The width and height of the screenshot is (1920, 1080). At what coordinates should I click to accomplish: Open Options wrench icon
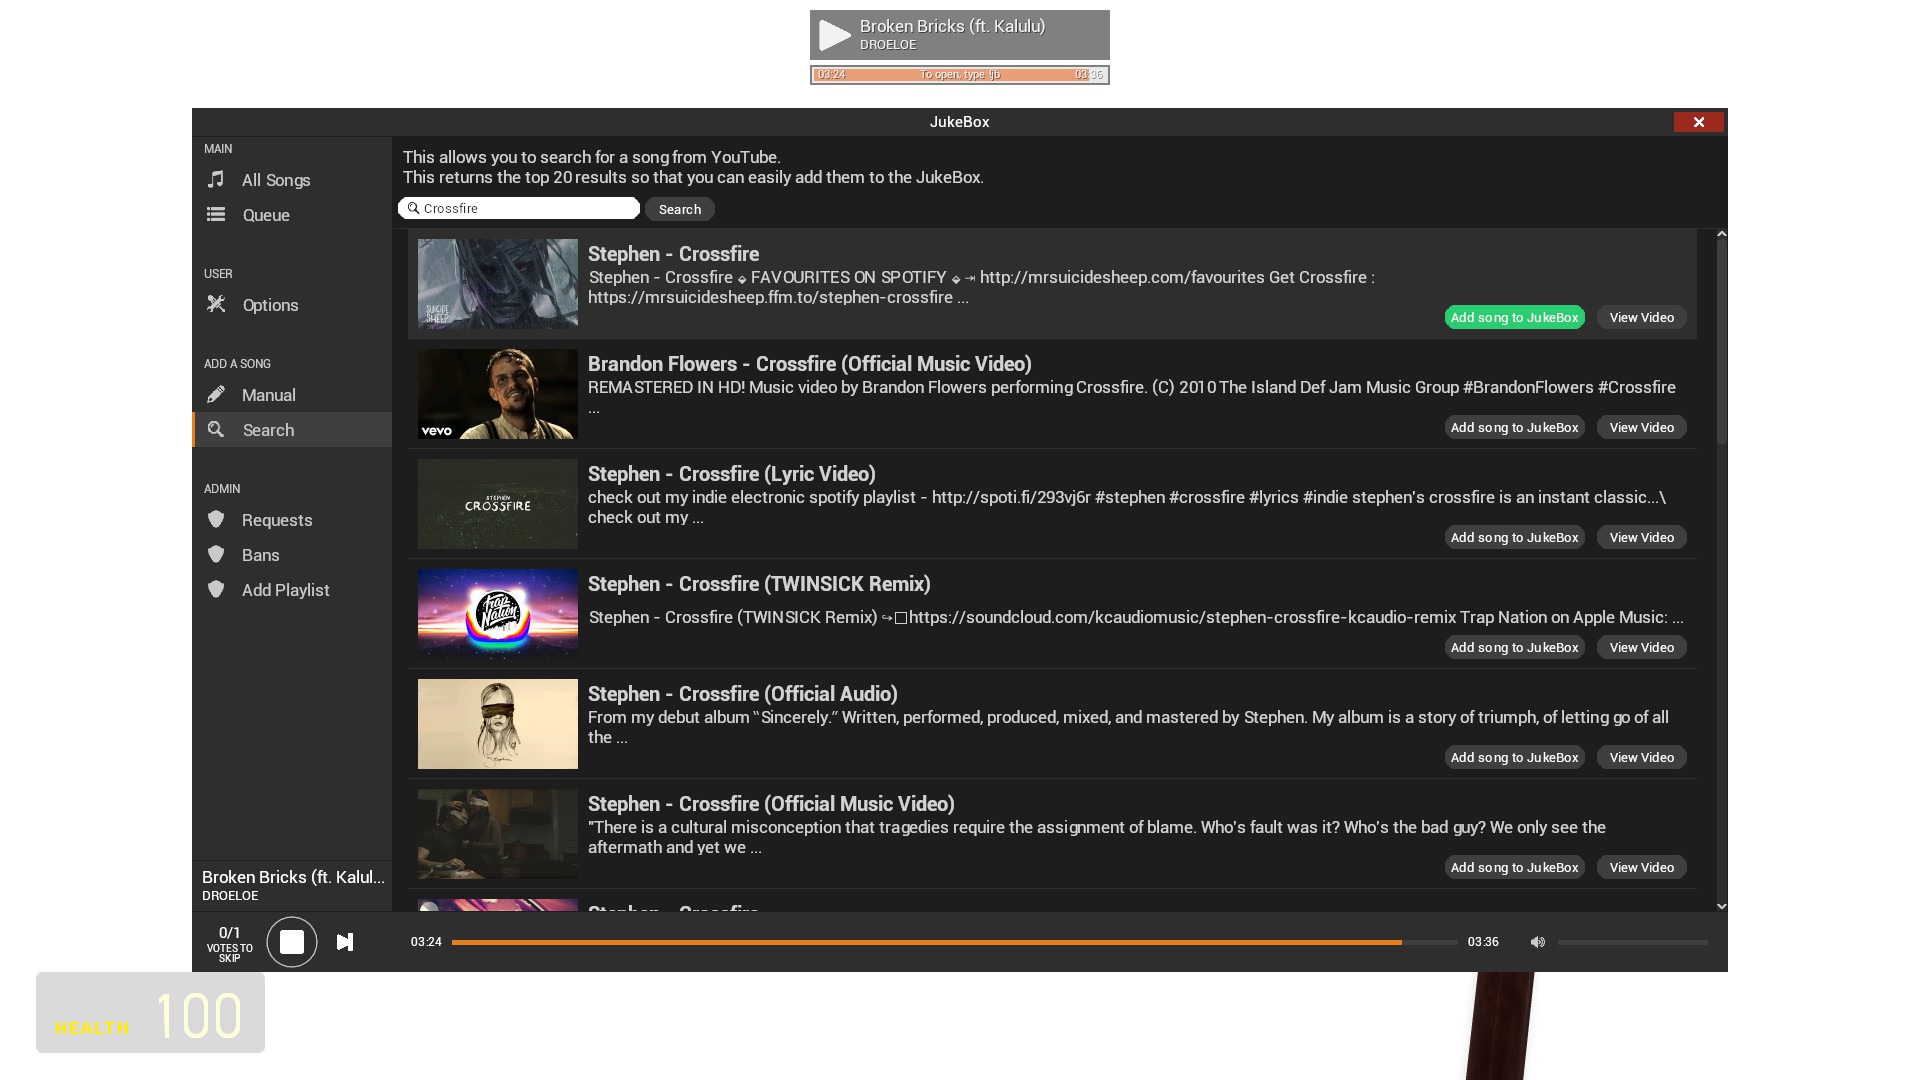point(215,304)
